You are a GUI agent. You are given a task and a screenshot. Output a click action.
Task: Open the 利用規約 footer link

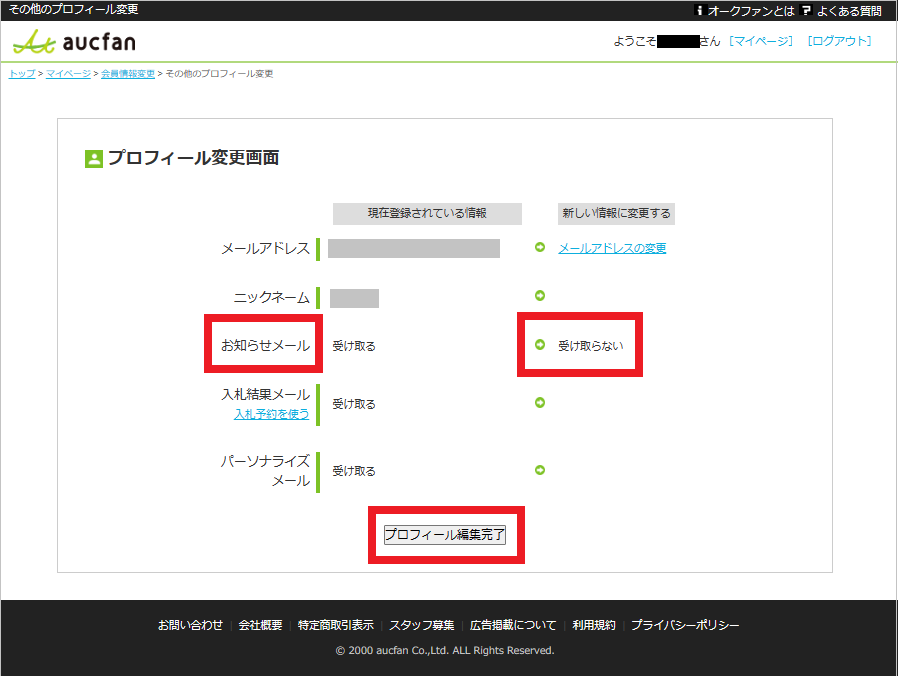(x=594, y=625)
